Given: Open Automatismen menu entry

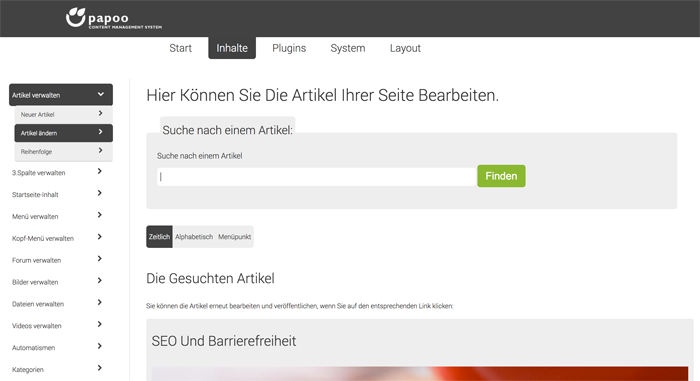Looking at the screenshot, I should [x=33, y=348].
